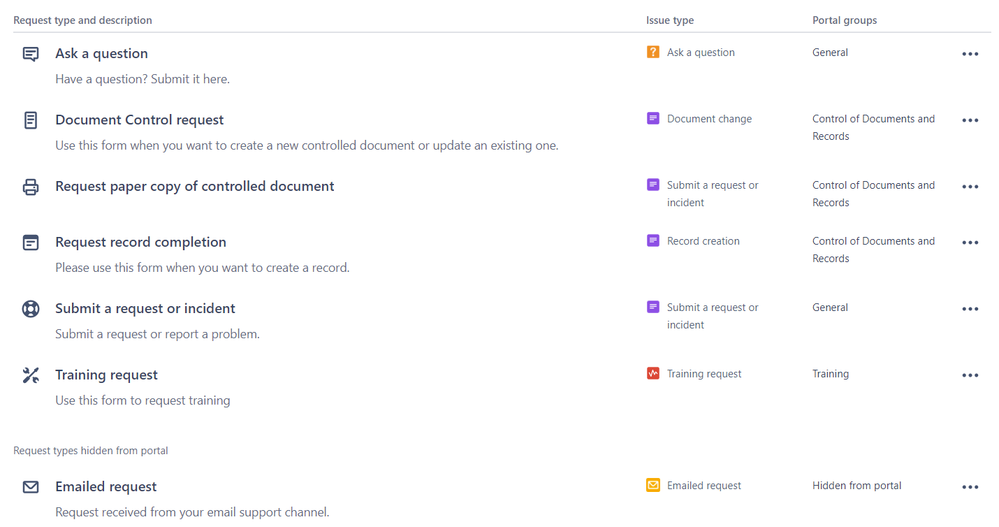Click the red Training request issue type icon
999x527 pixels.
(x=653, y=373)
